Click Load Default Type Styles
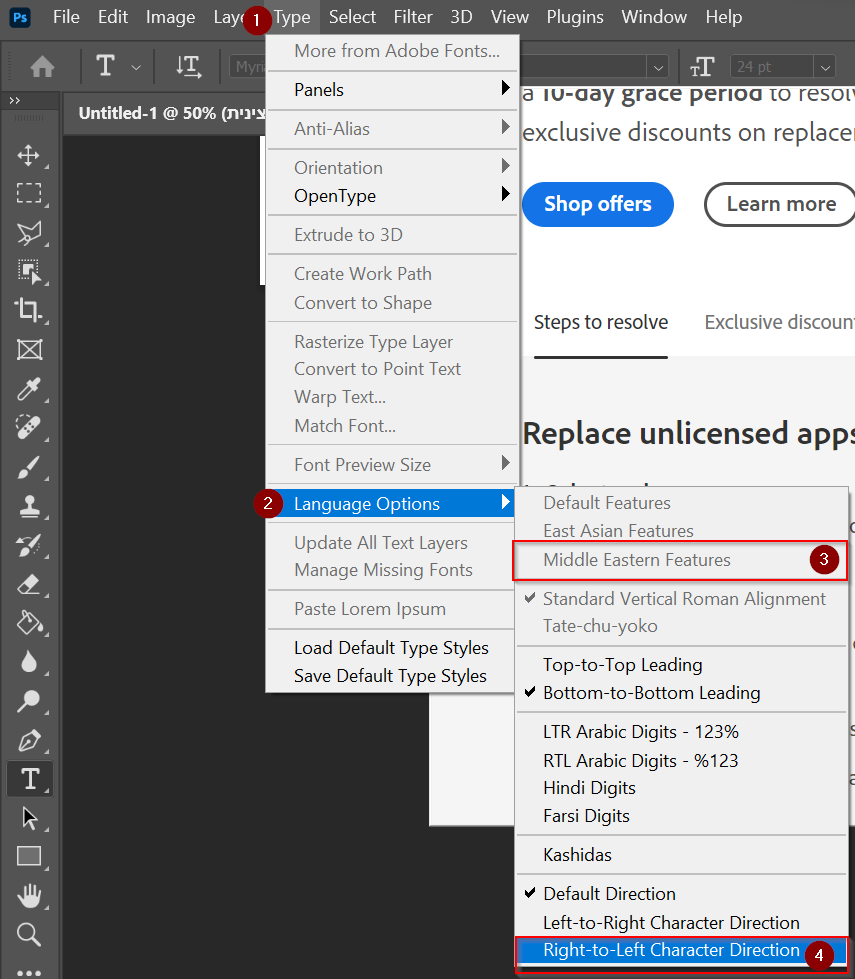Viewport: 855px width, 979px height. point(391,648)
